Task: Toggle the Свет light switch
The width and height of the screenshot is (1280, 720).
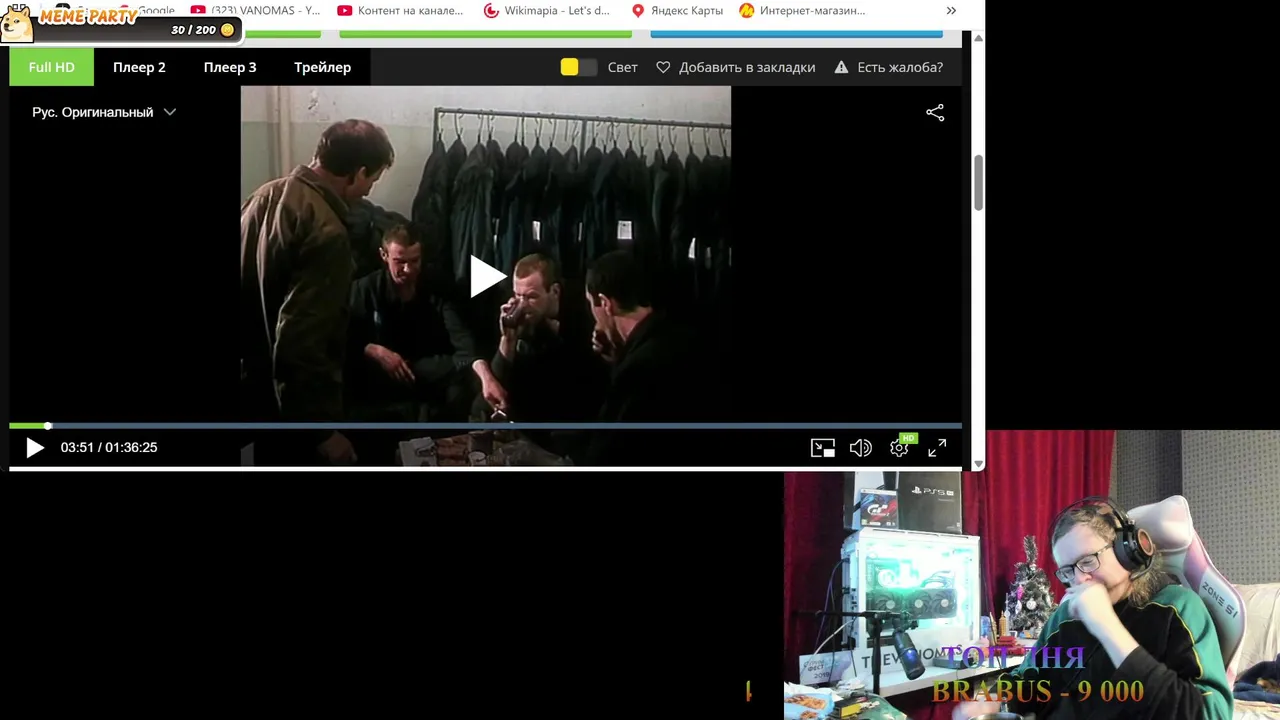Action: [x=578, y=67]
